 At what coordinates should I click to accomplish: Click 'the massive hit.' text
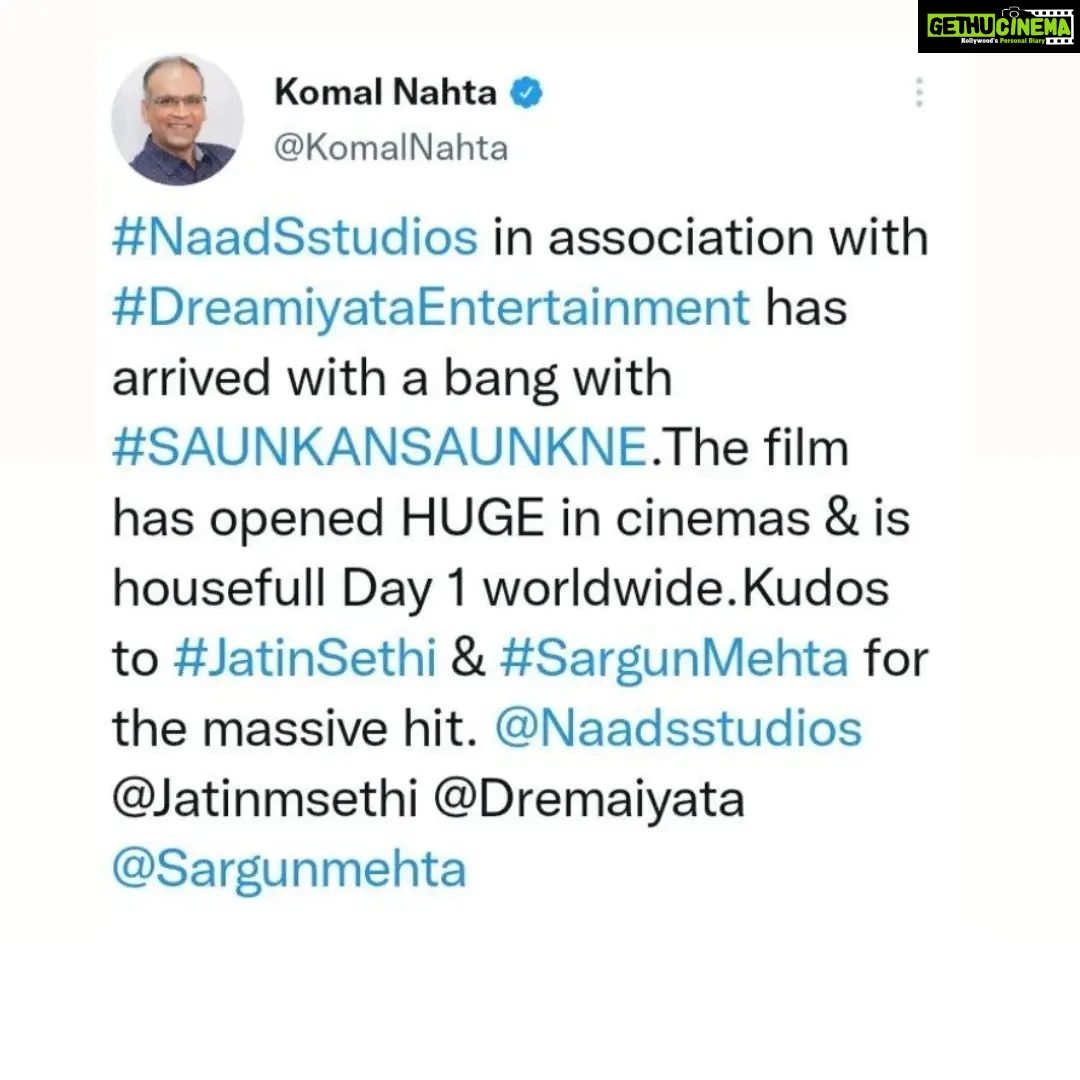tap(295, 729)
